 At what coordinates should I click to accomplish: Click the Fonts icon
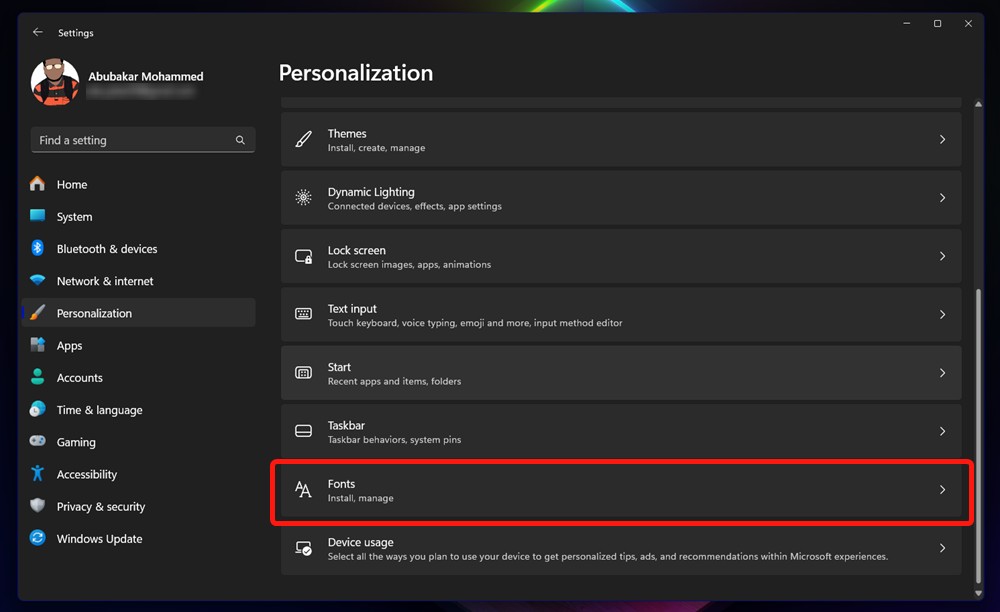(303, 490)
